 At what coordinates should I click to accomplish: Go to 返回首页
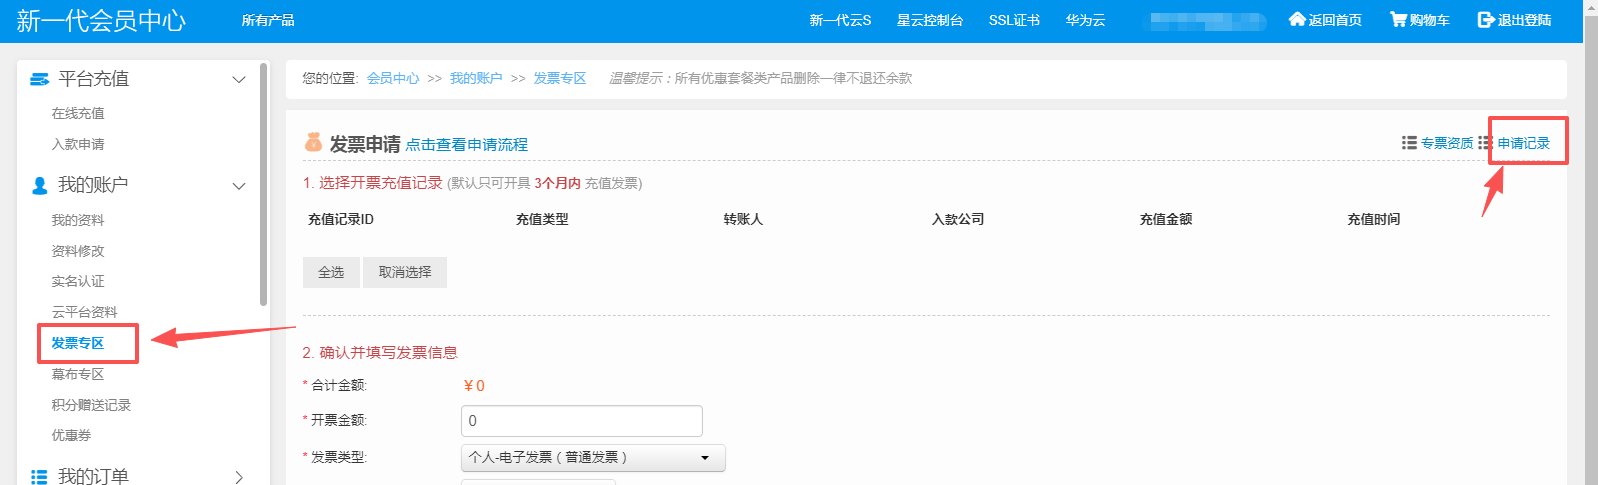[1335, 20]
